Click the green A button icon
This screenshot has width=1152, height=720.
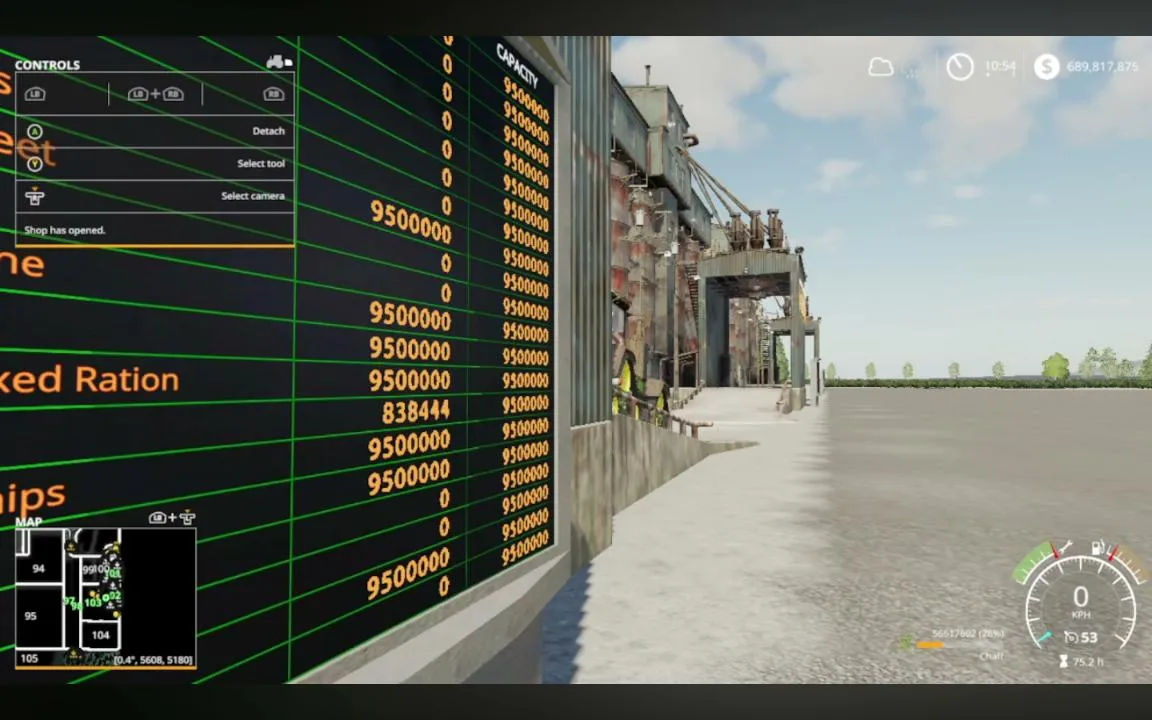point(35,132)
